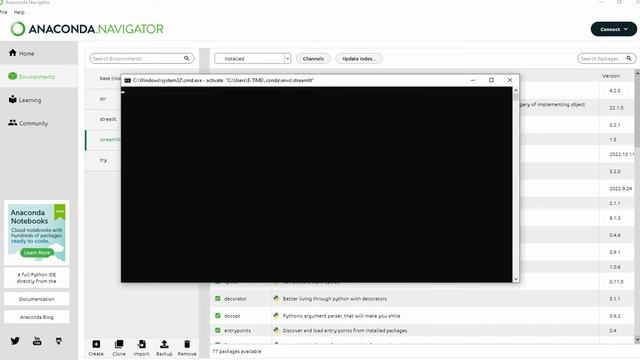Click the cmd scrollbar up arrow
This screenshot has height=360, width=640.
click(516, 90)
